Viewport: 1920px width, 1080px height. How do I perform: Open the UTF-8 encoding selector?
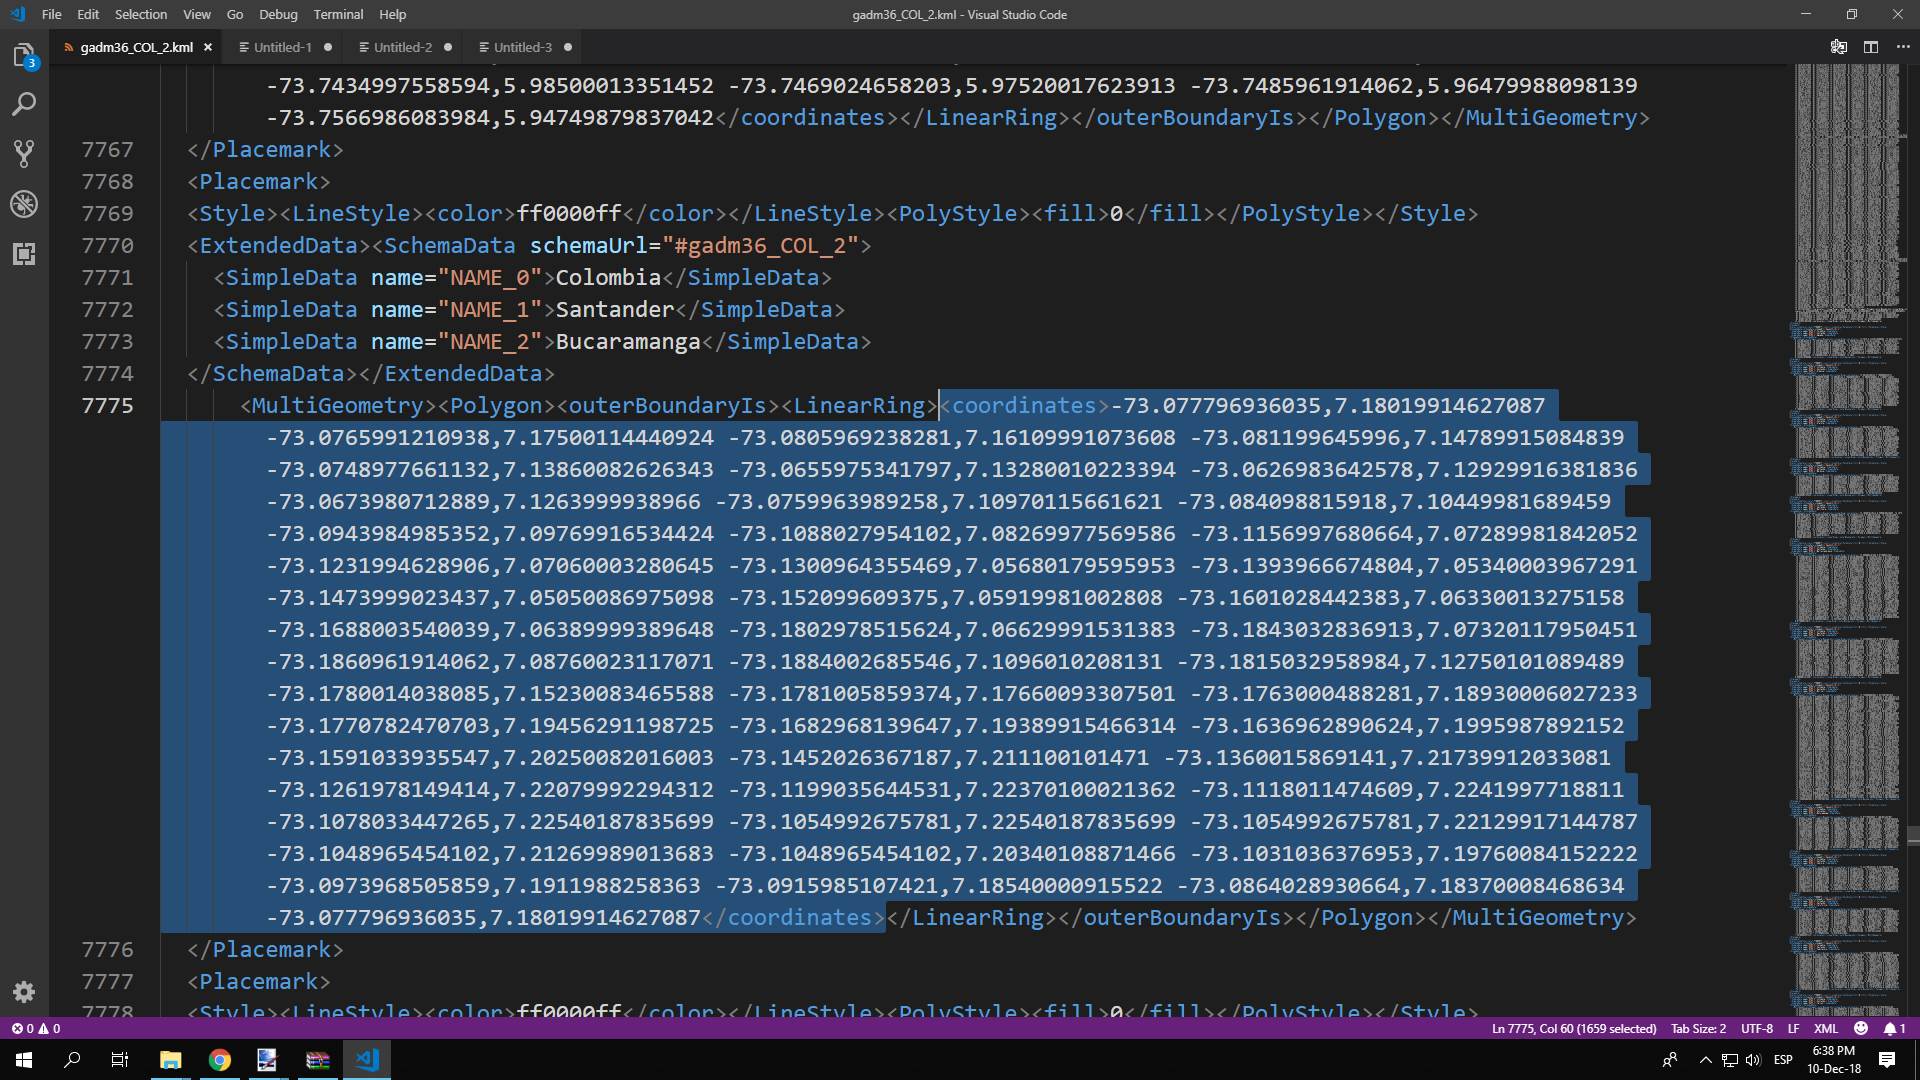[x=1756, y=1028]
